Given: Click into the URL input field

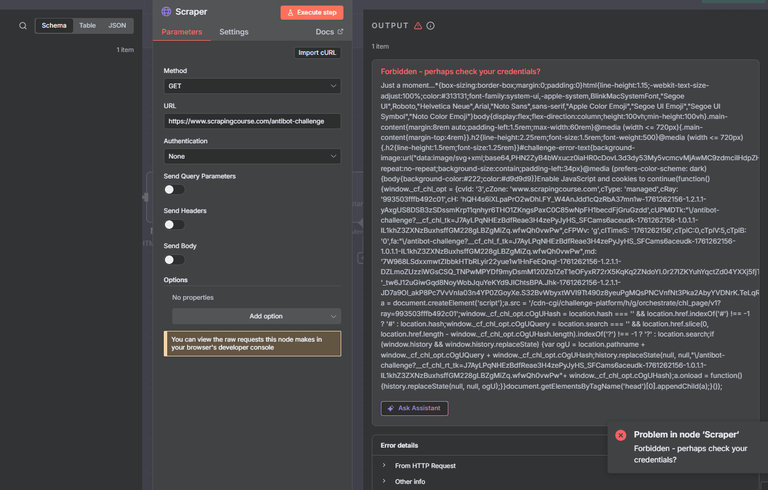Looking at the screenshot, I should point(252,121).
